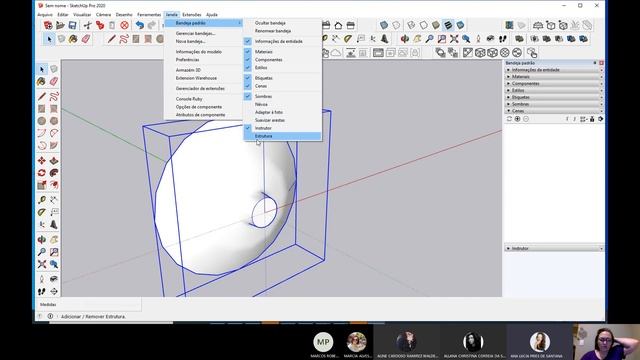640x360 pixels.
Task: Collapse the Cenas panel in tray
Action: (x=554, y=111)
